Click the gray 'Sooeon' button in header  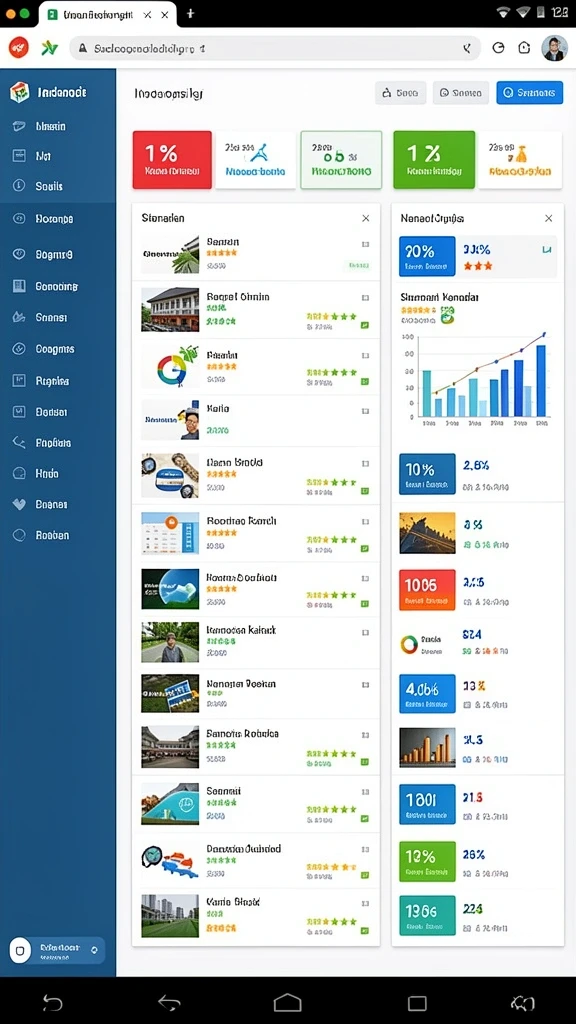click(x=460, y=93)
